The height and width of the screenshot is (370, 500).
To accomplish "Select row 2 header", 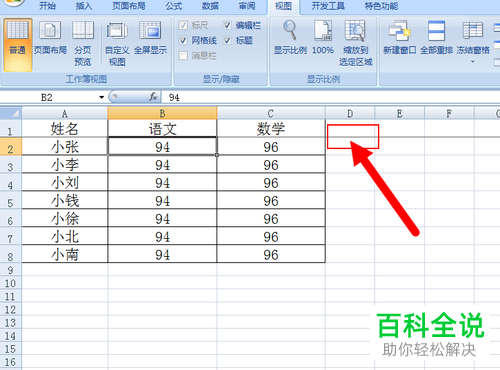I will point(11,147).
